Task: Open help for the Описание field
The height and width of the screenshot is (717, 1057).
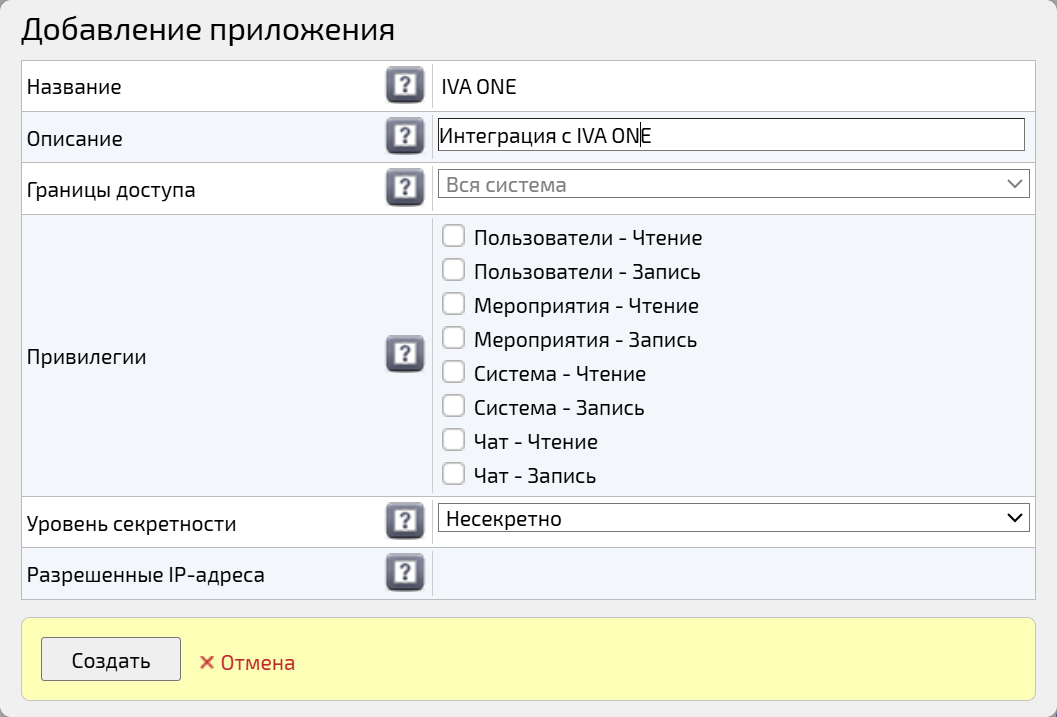Action: (404, 136)
